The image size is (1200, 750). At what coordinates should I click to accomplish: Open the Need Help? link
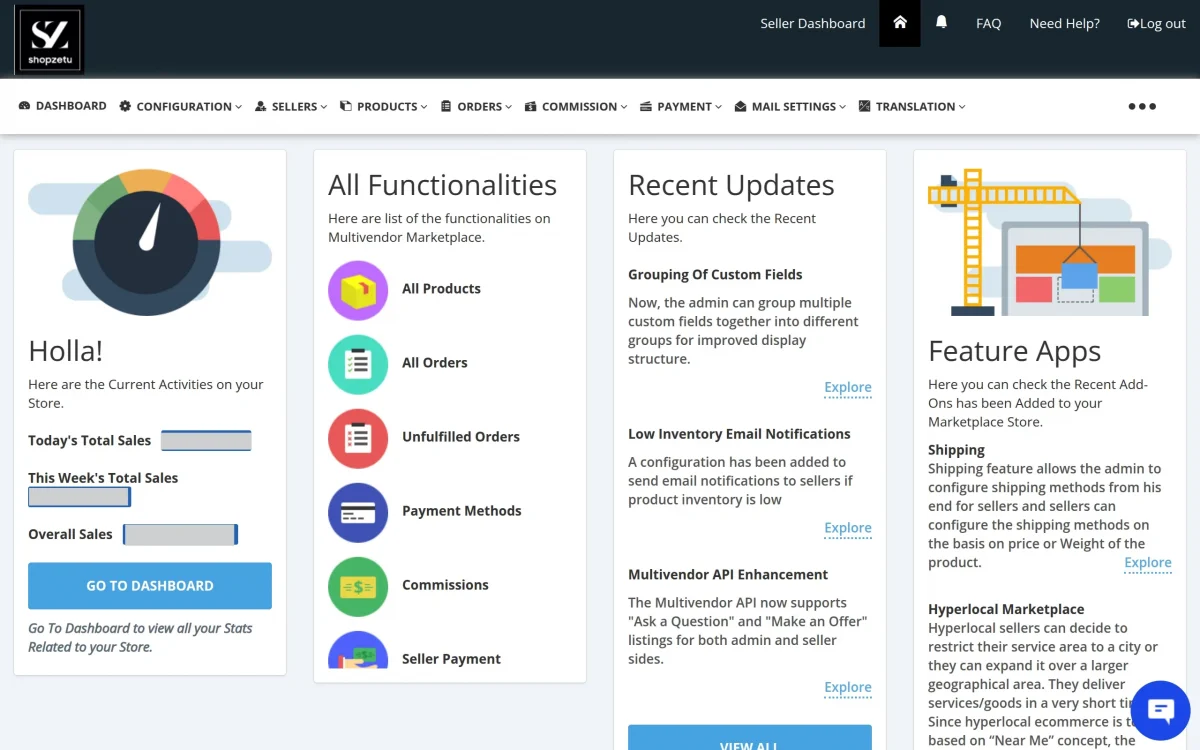(x=1064, y=23)
